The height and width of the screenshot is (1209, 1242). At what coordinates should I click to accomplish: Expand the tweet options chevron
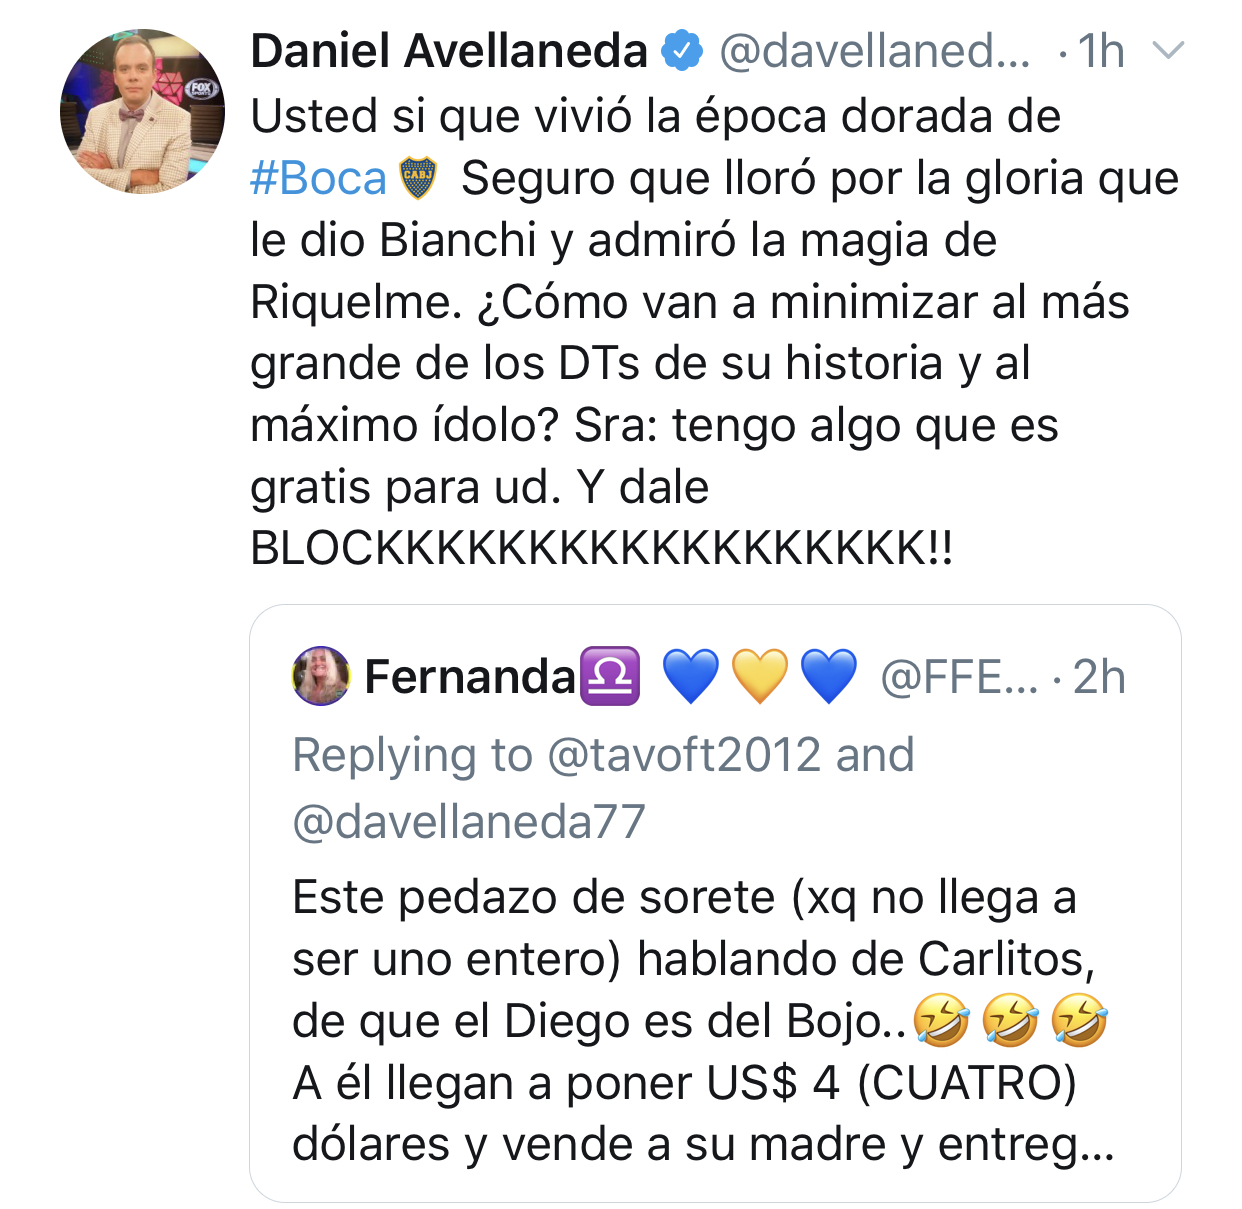(x=1168, y=50)
